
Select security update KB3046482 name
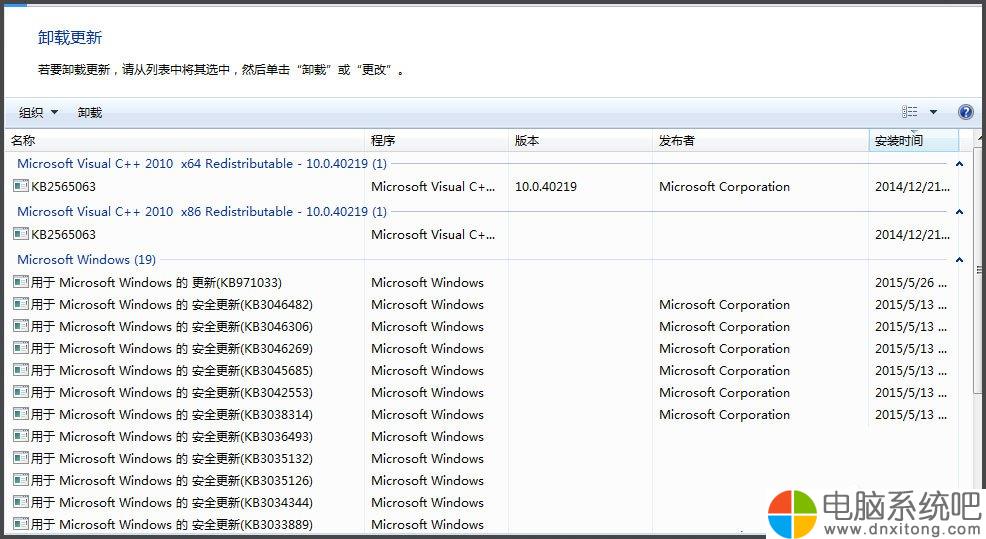pos(172,304)
